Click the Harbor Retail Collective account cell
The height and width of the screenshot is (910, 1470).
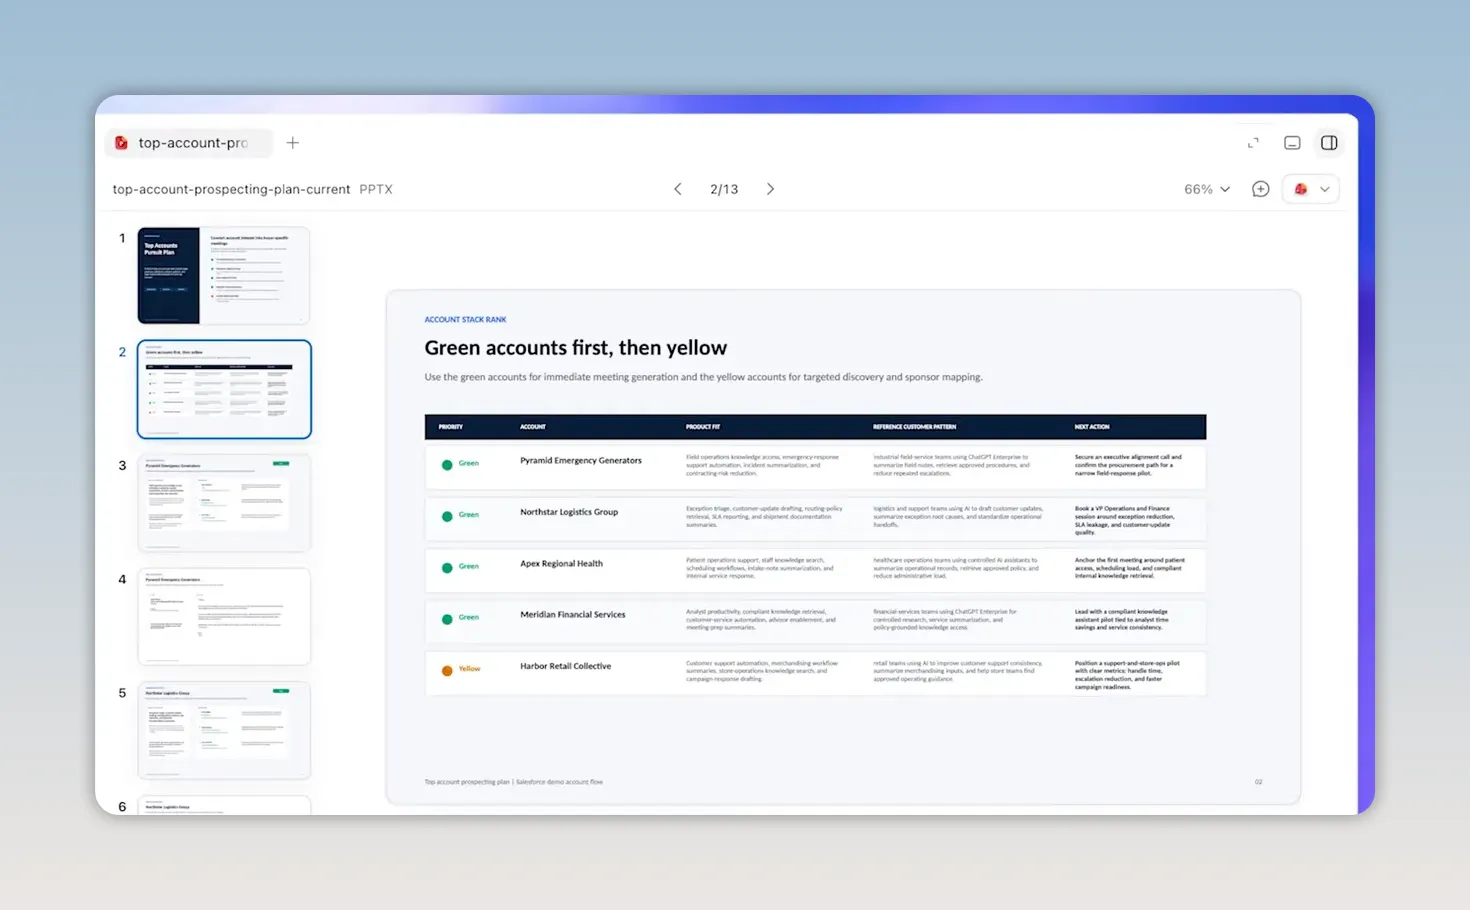(x=565, y=666)
